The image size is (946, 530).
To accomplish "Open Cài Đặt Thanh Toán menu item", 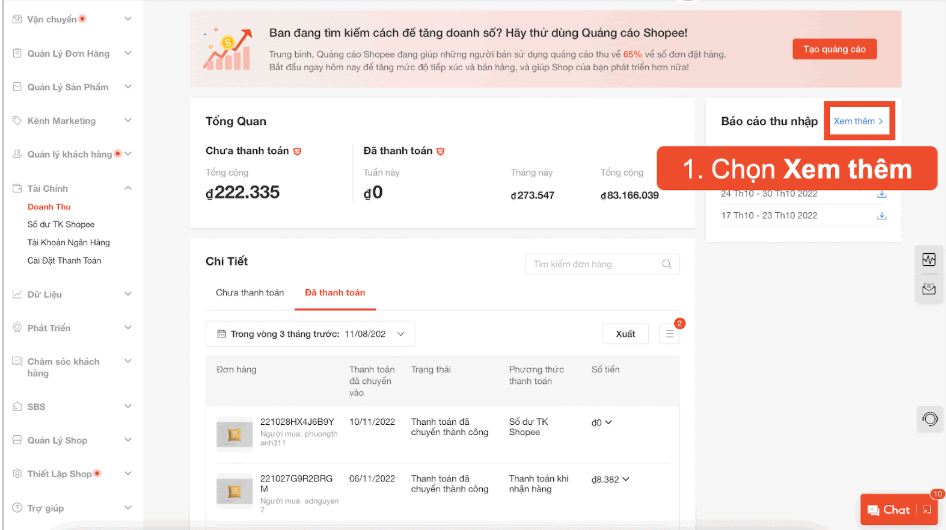I will [x=64, y=261].
